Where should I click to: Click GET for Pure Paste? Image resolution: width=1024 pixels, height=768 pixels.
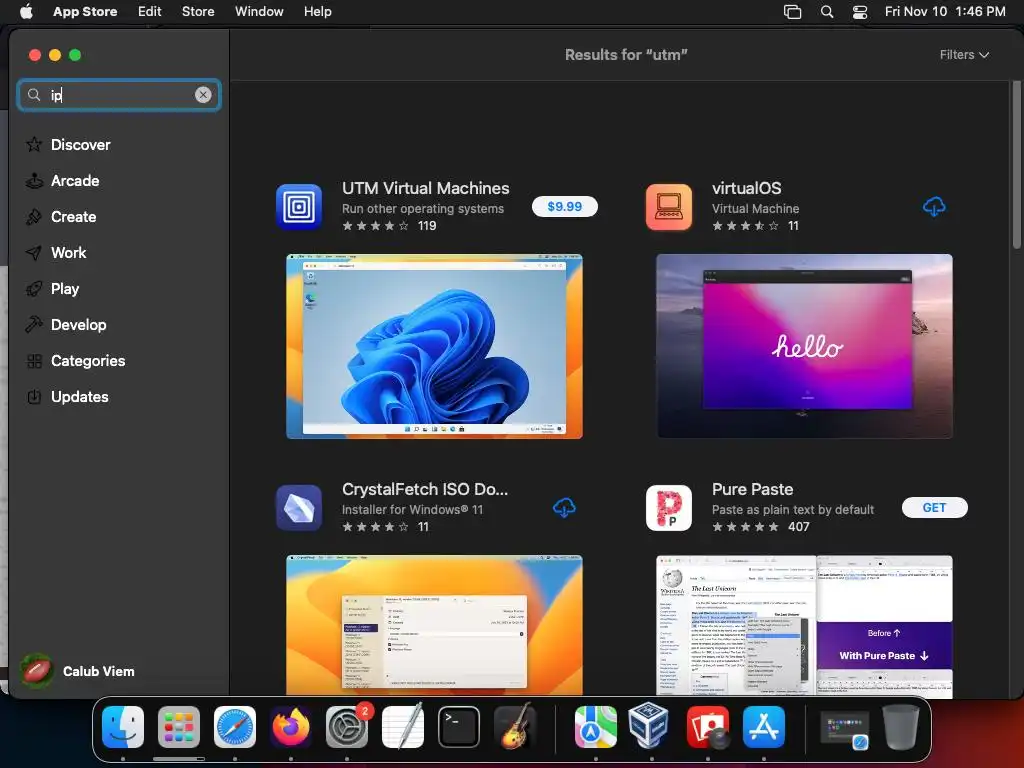point(934,507)
